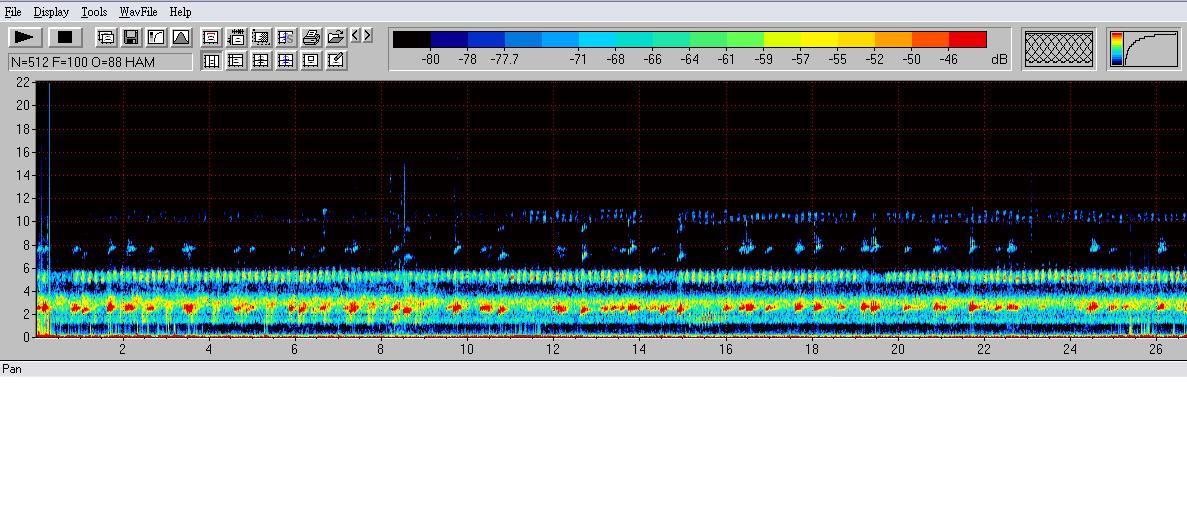Image resolution: width=1187 pixels, height=512 pixels.
Task: Click the printer icon
Action: tap(311, 38)
